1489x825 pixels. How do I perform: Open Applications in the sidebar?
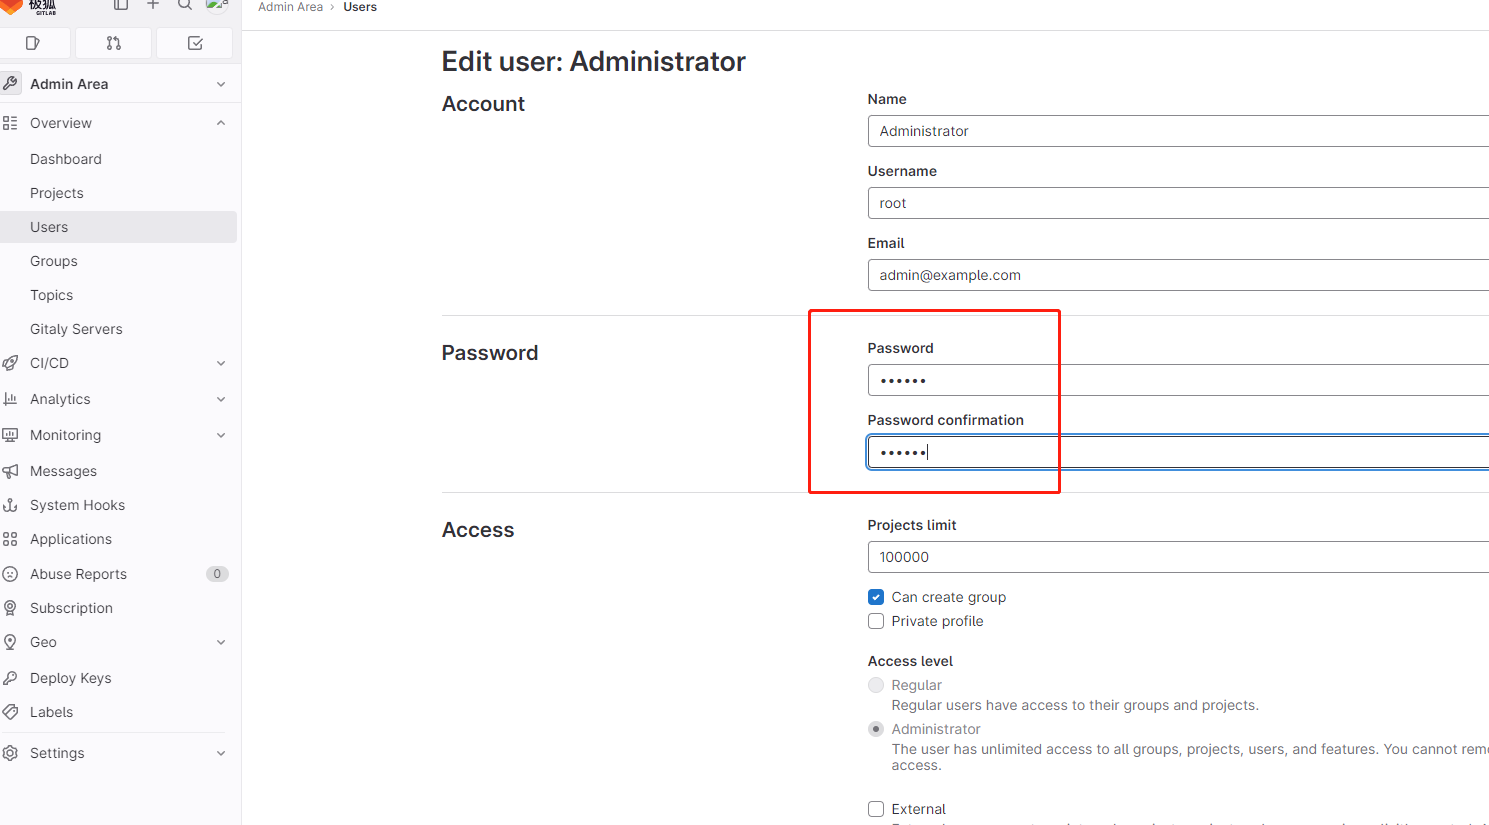click(x=71, y=539)
